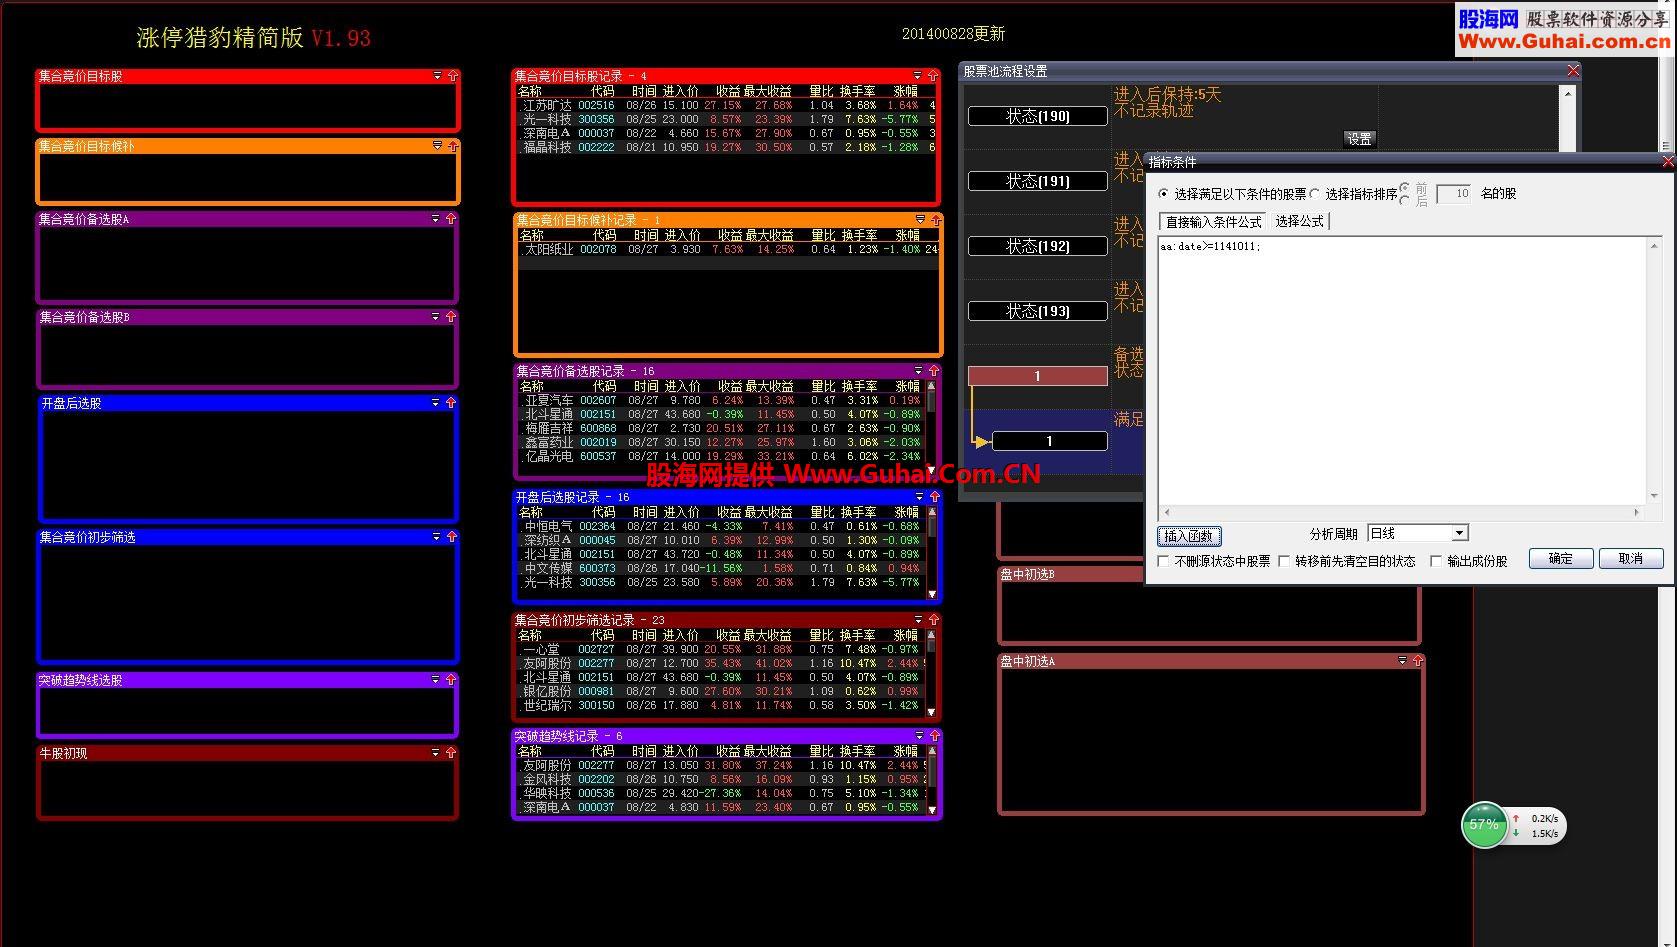1677x947 pixels.
Task: Select the 福晶科技 row
Action: pyautogui.click(x=726, y=147)
